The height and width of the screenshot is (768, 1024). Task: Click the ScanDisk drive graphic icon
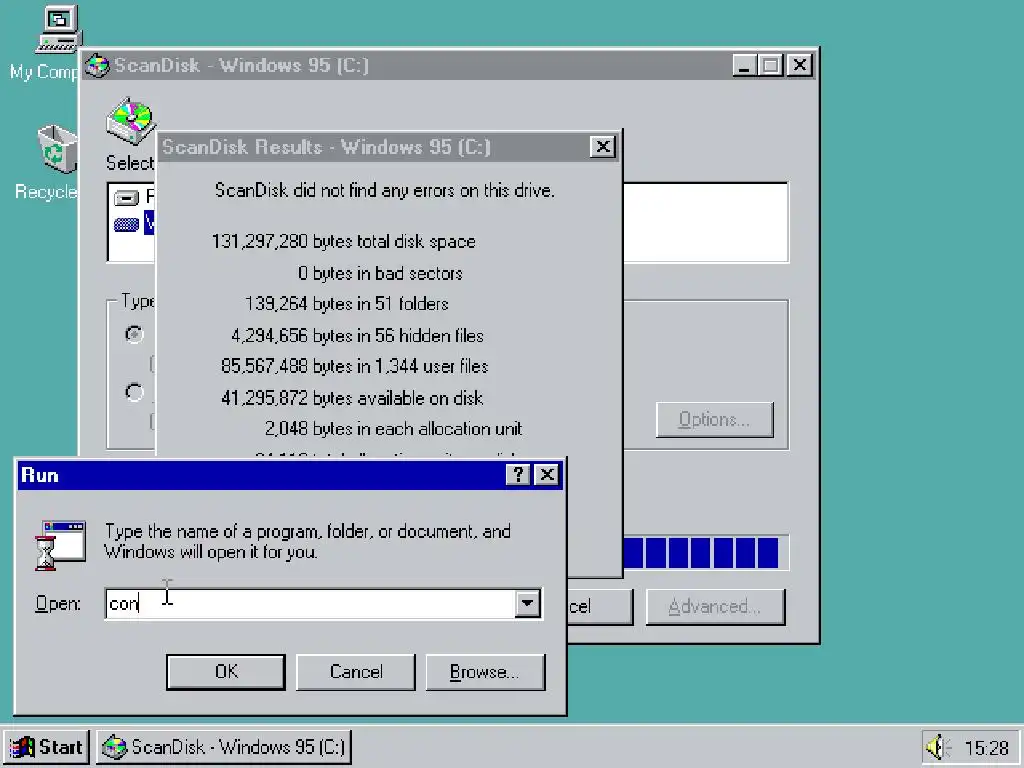(131, 121)
